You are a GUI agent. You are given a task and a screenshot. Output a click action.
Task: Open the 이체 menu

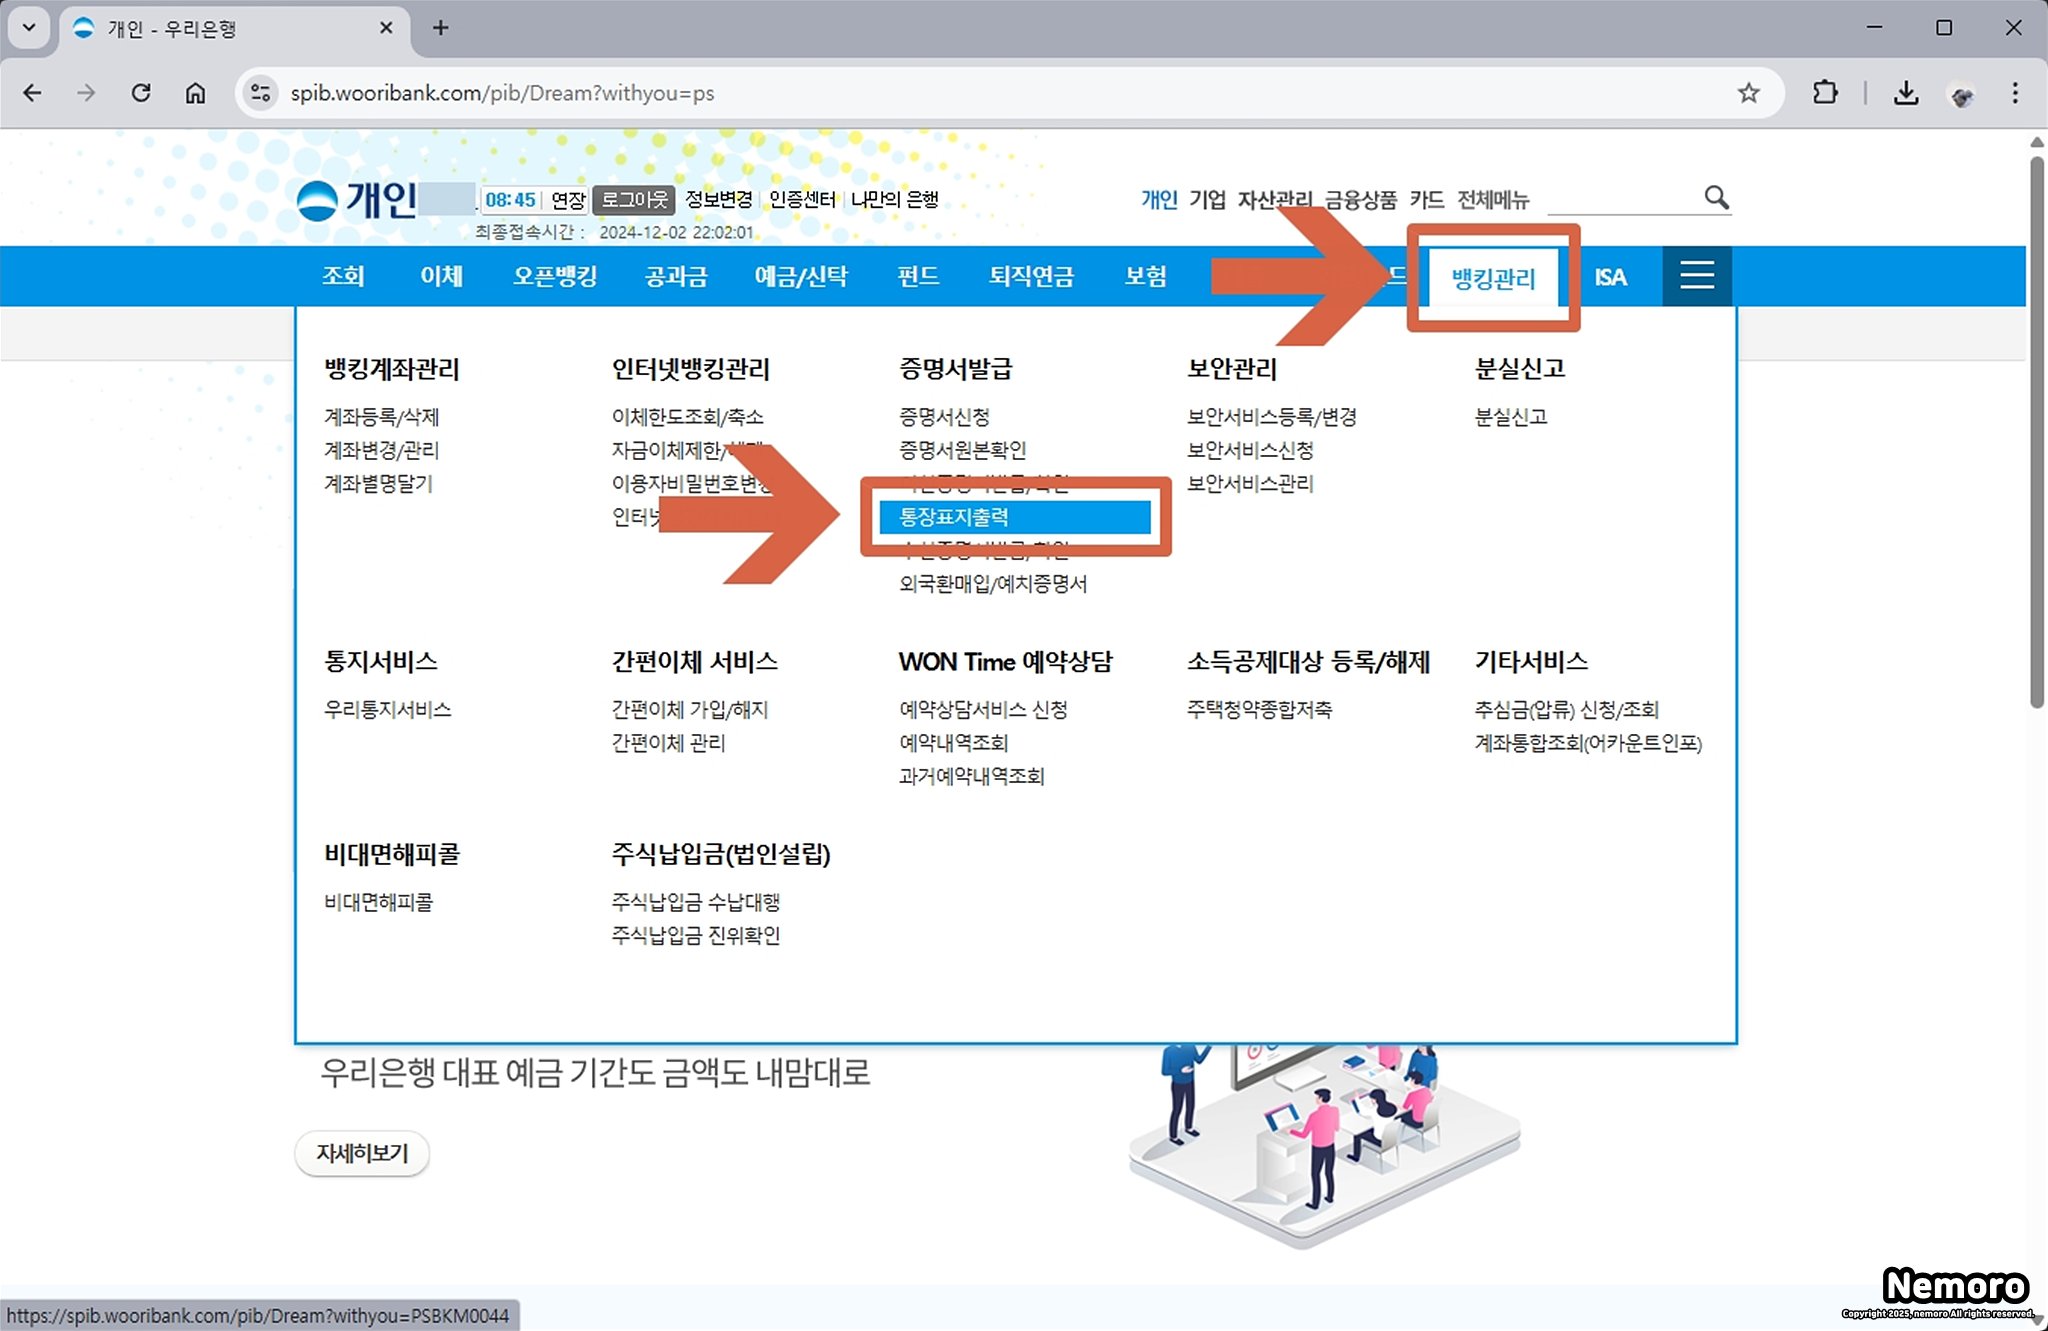pyautogui.click(x=440, y=276)
